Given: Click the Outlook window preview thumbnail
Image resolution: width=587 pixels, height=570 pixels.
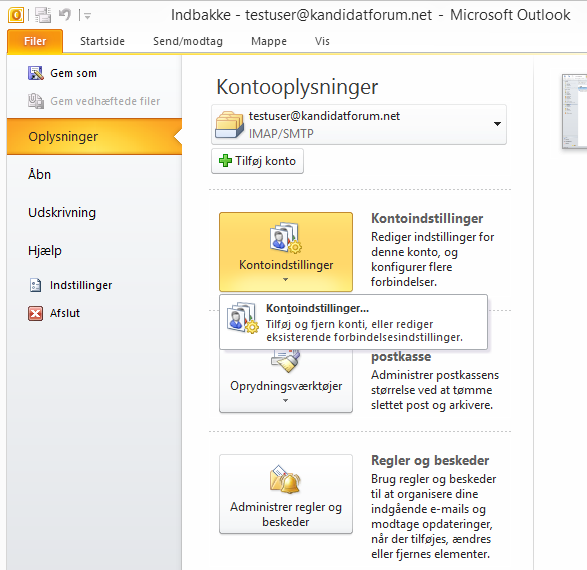Looking at the screenshot, I should 575,112.
